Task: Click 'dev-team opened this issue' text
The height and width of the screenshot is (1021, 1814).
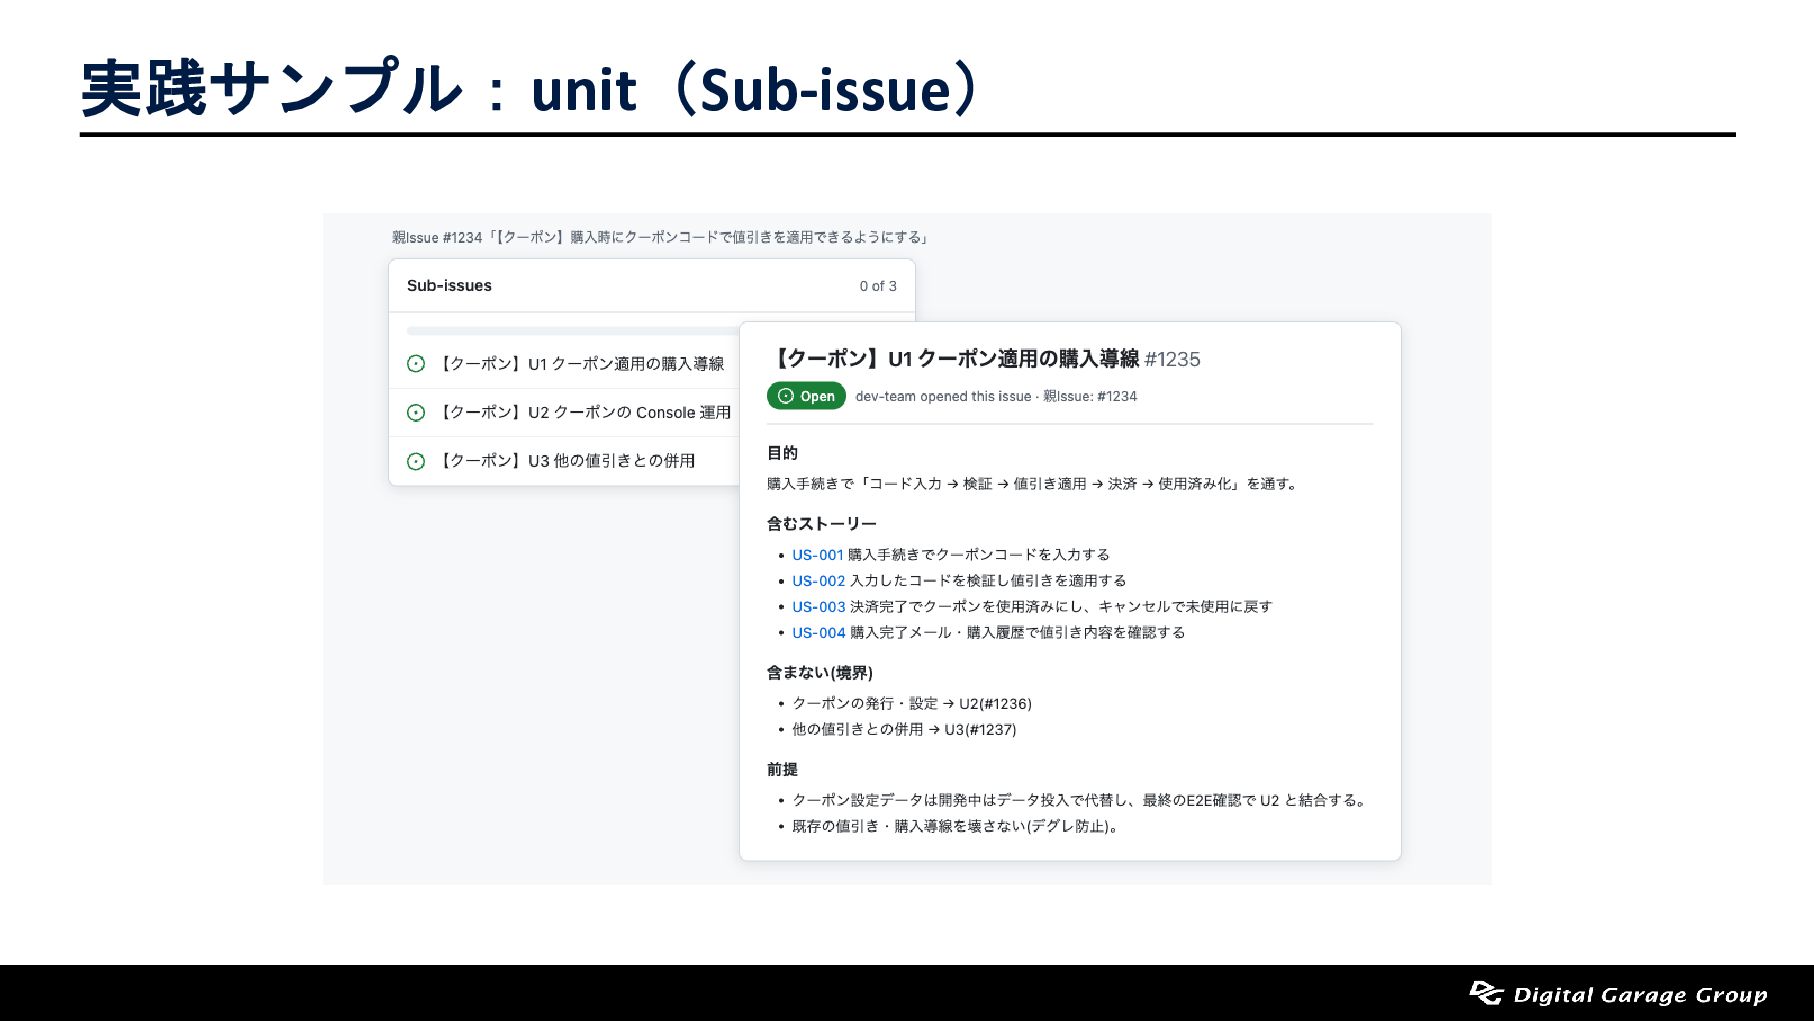Action: click(x=943, y=396)
